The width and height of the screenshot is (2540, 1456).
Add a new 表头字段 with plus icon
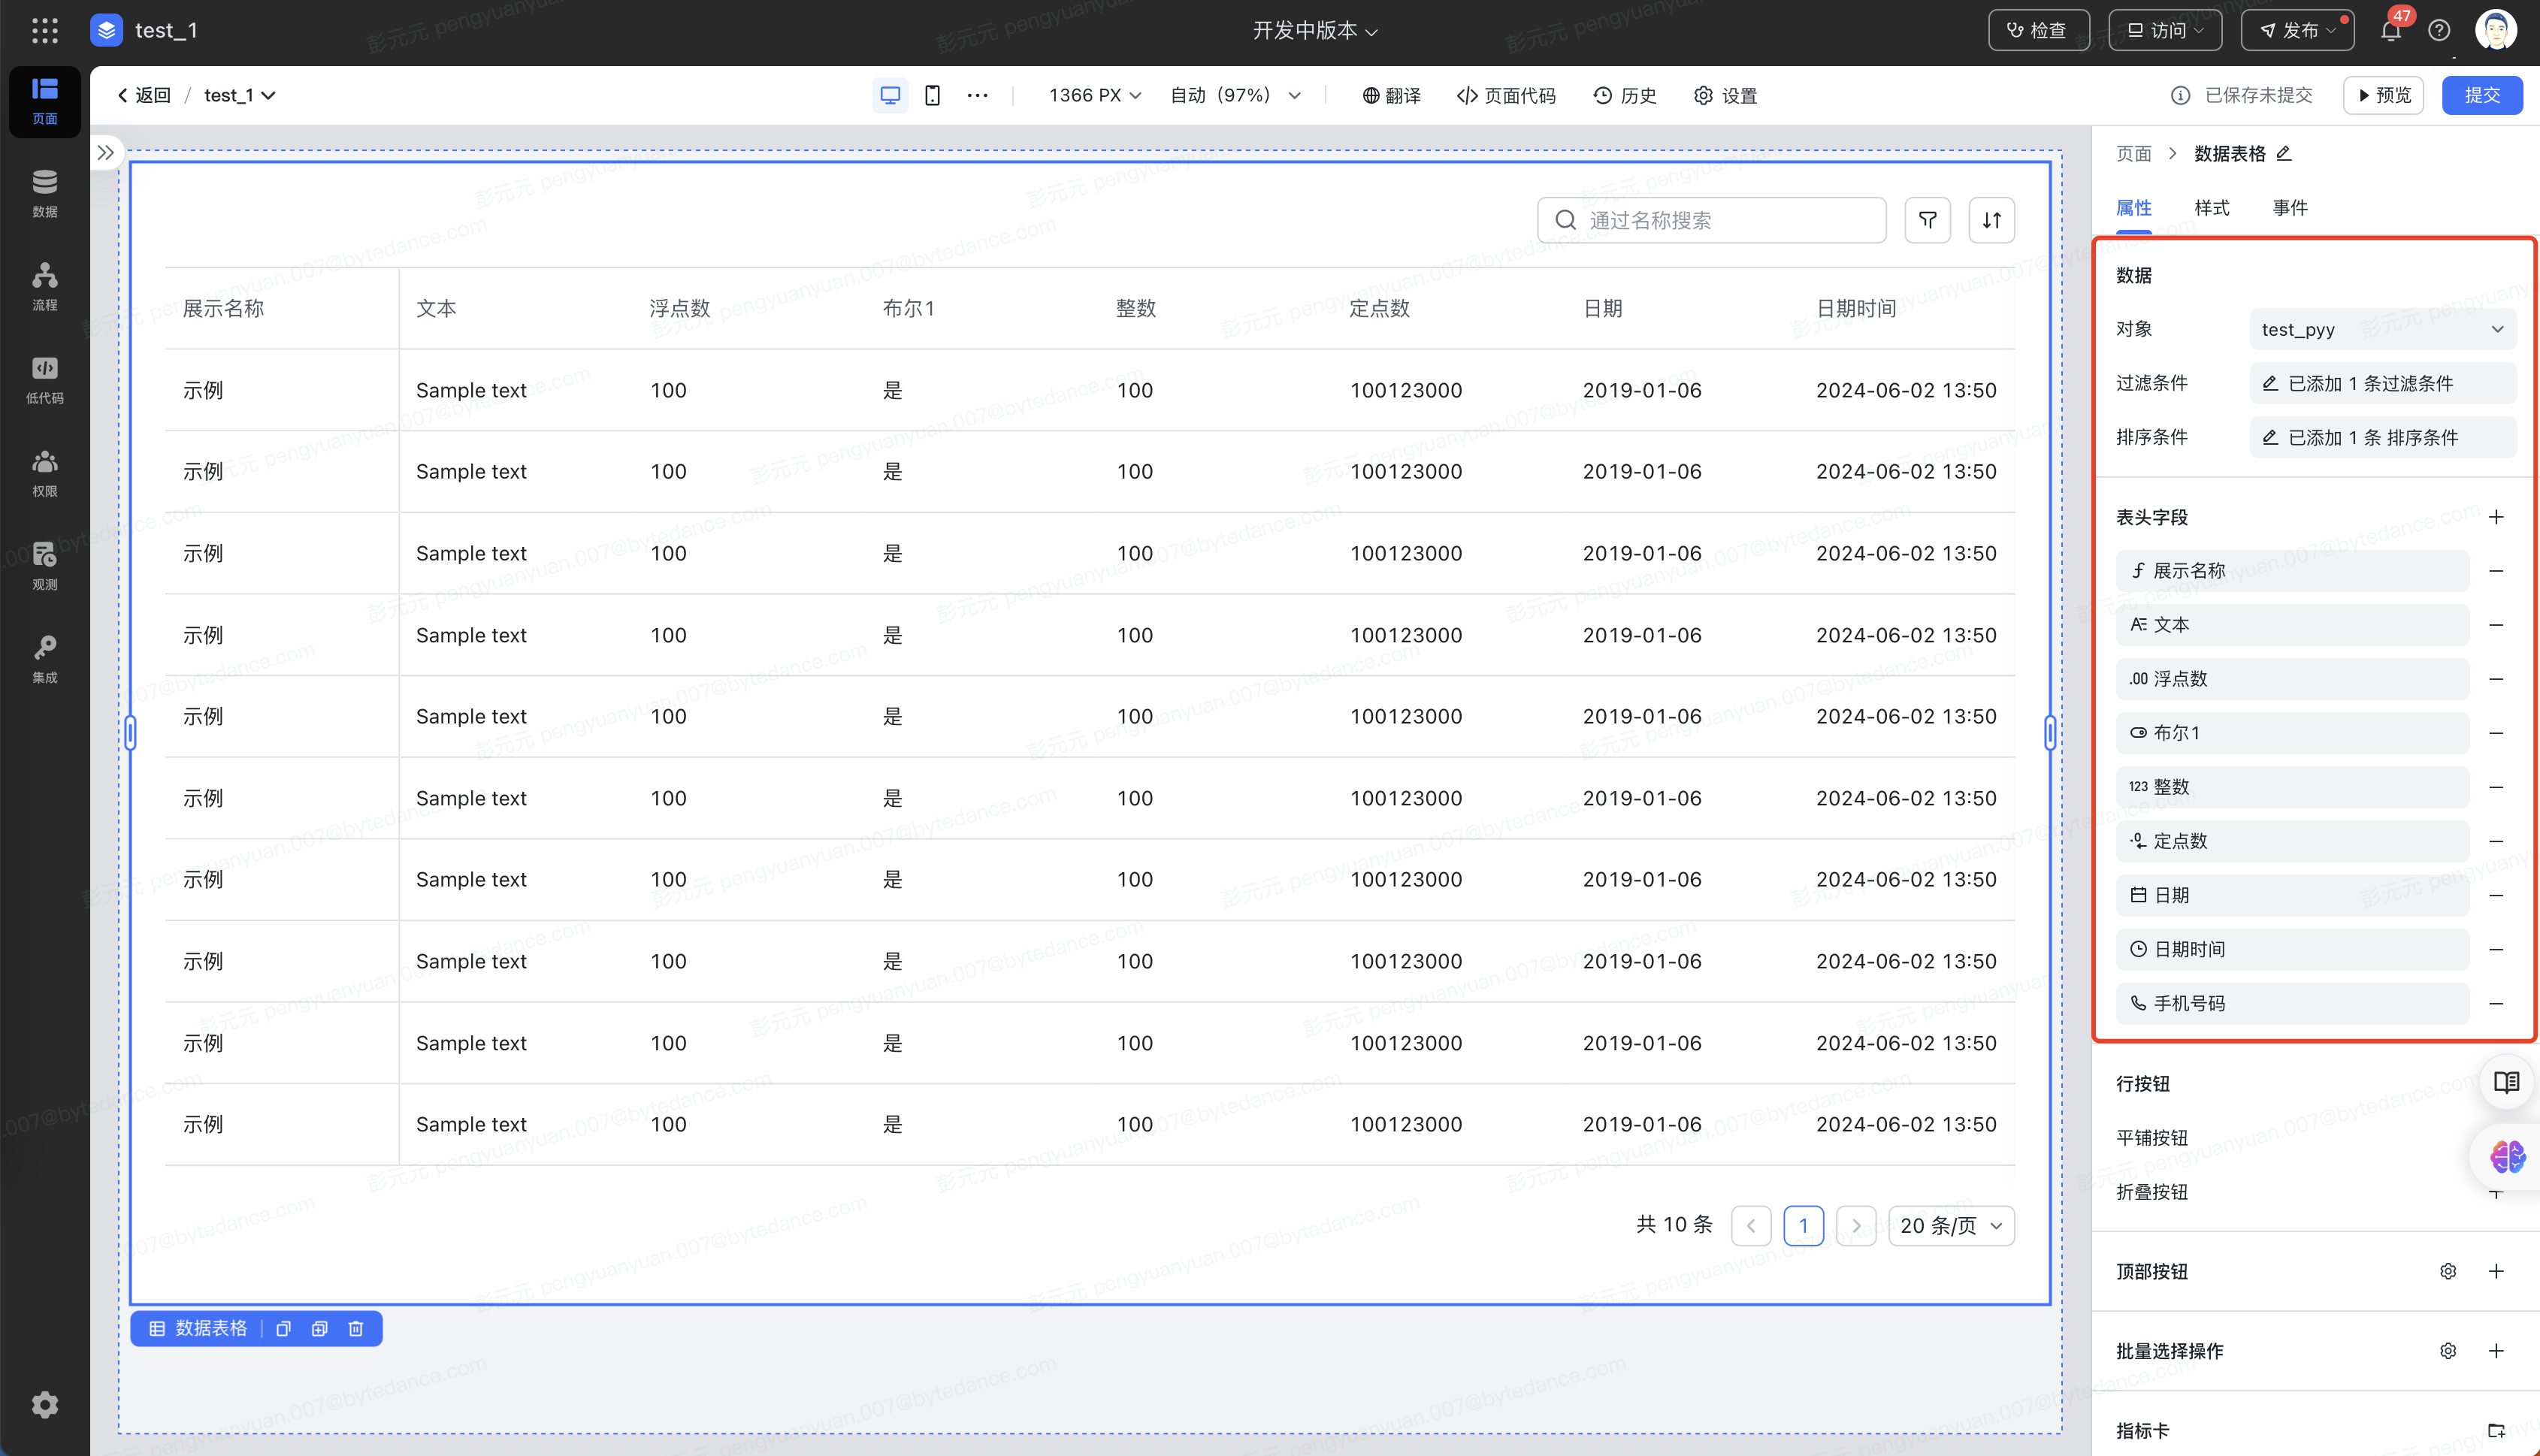2496,517
